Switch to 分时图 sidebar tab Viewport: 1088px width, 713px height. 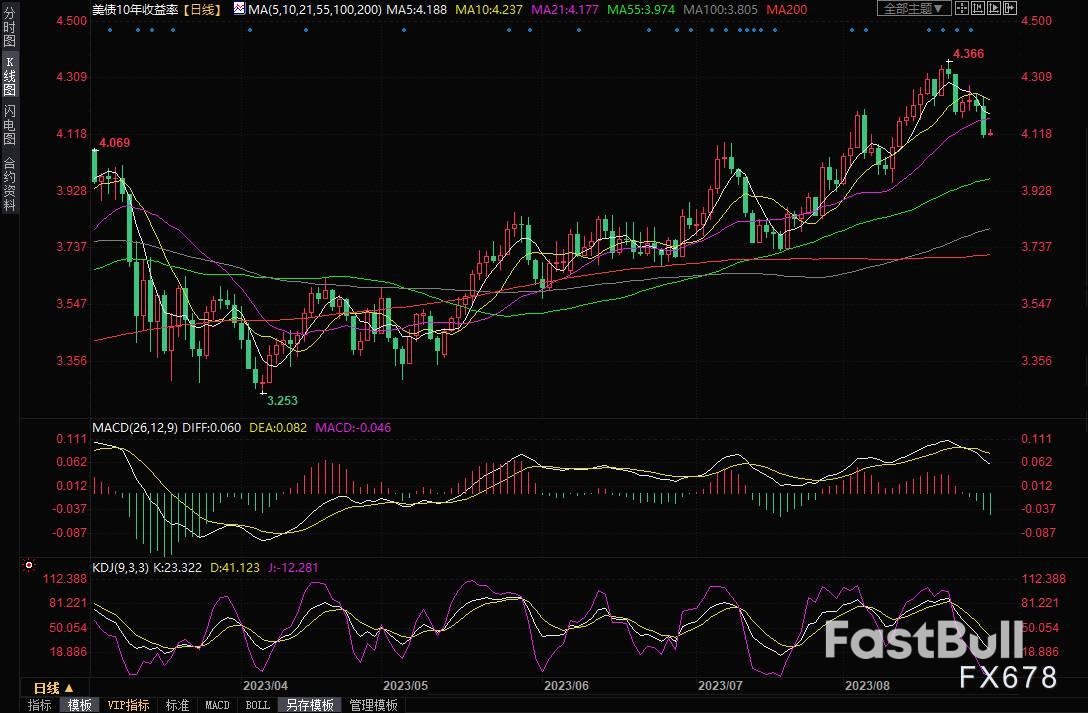(x=9, y=26)
